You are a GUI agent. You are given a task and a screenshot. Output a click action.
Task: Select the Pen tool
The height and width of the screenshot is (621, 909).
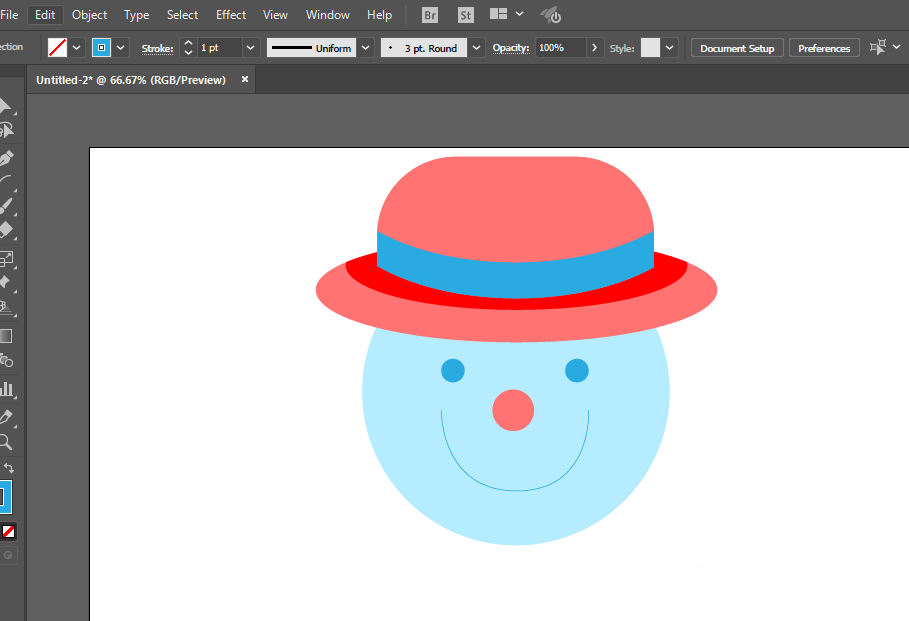(x=6, y=158)
